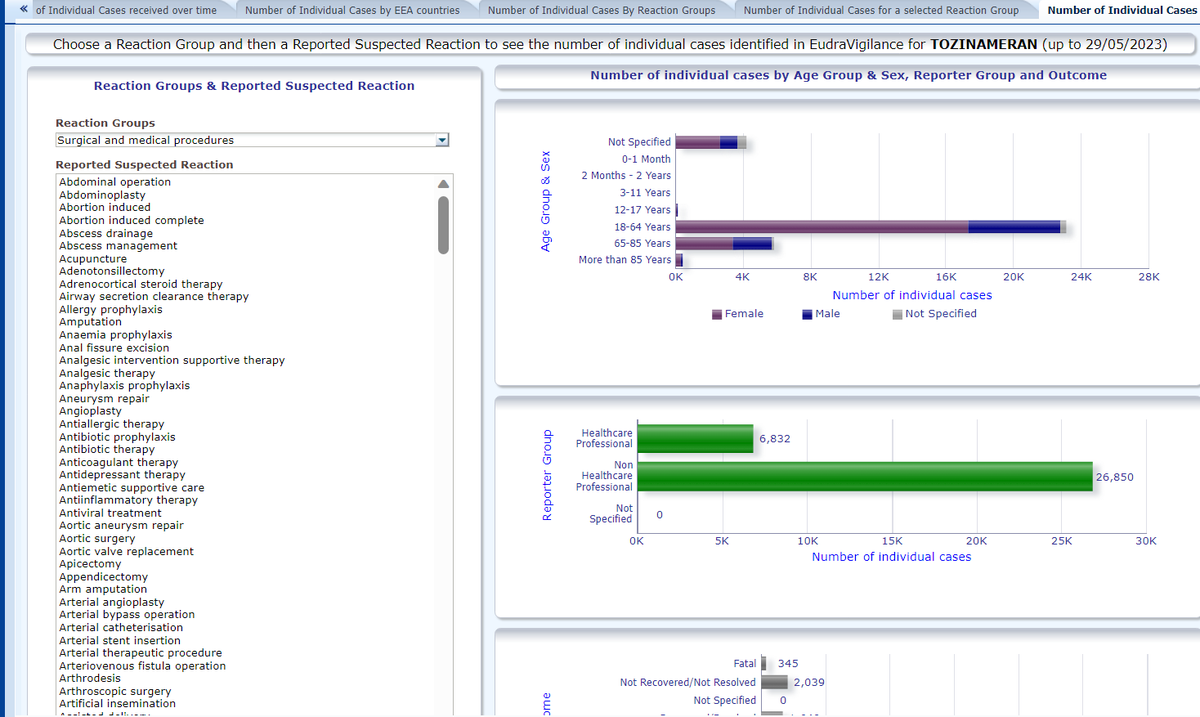Choose Antibiotic therapy in the list

107,450
